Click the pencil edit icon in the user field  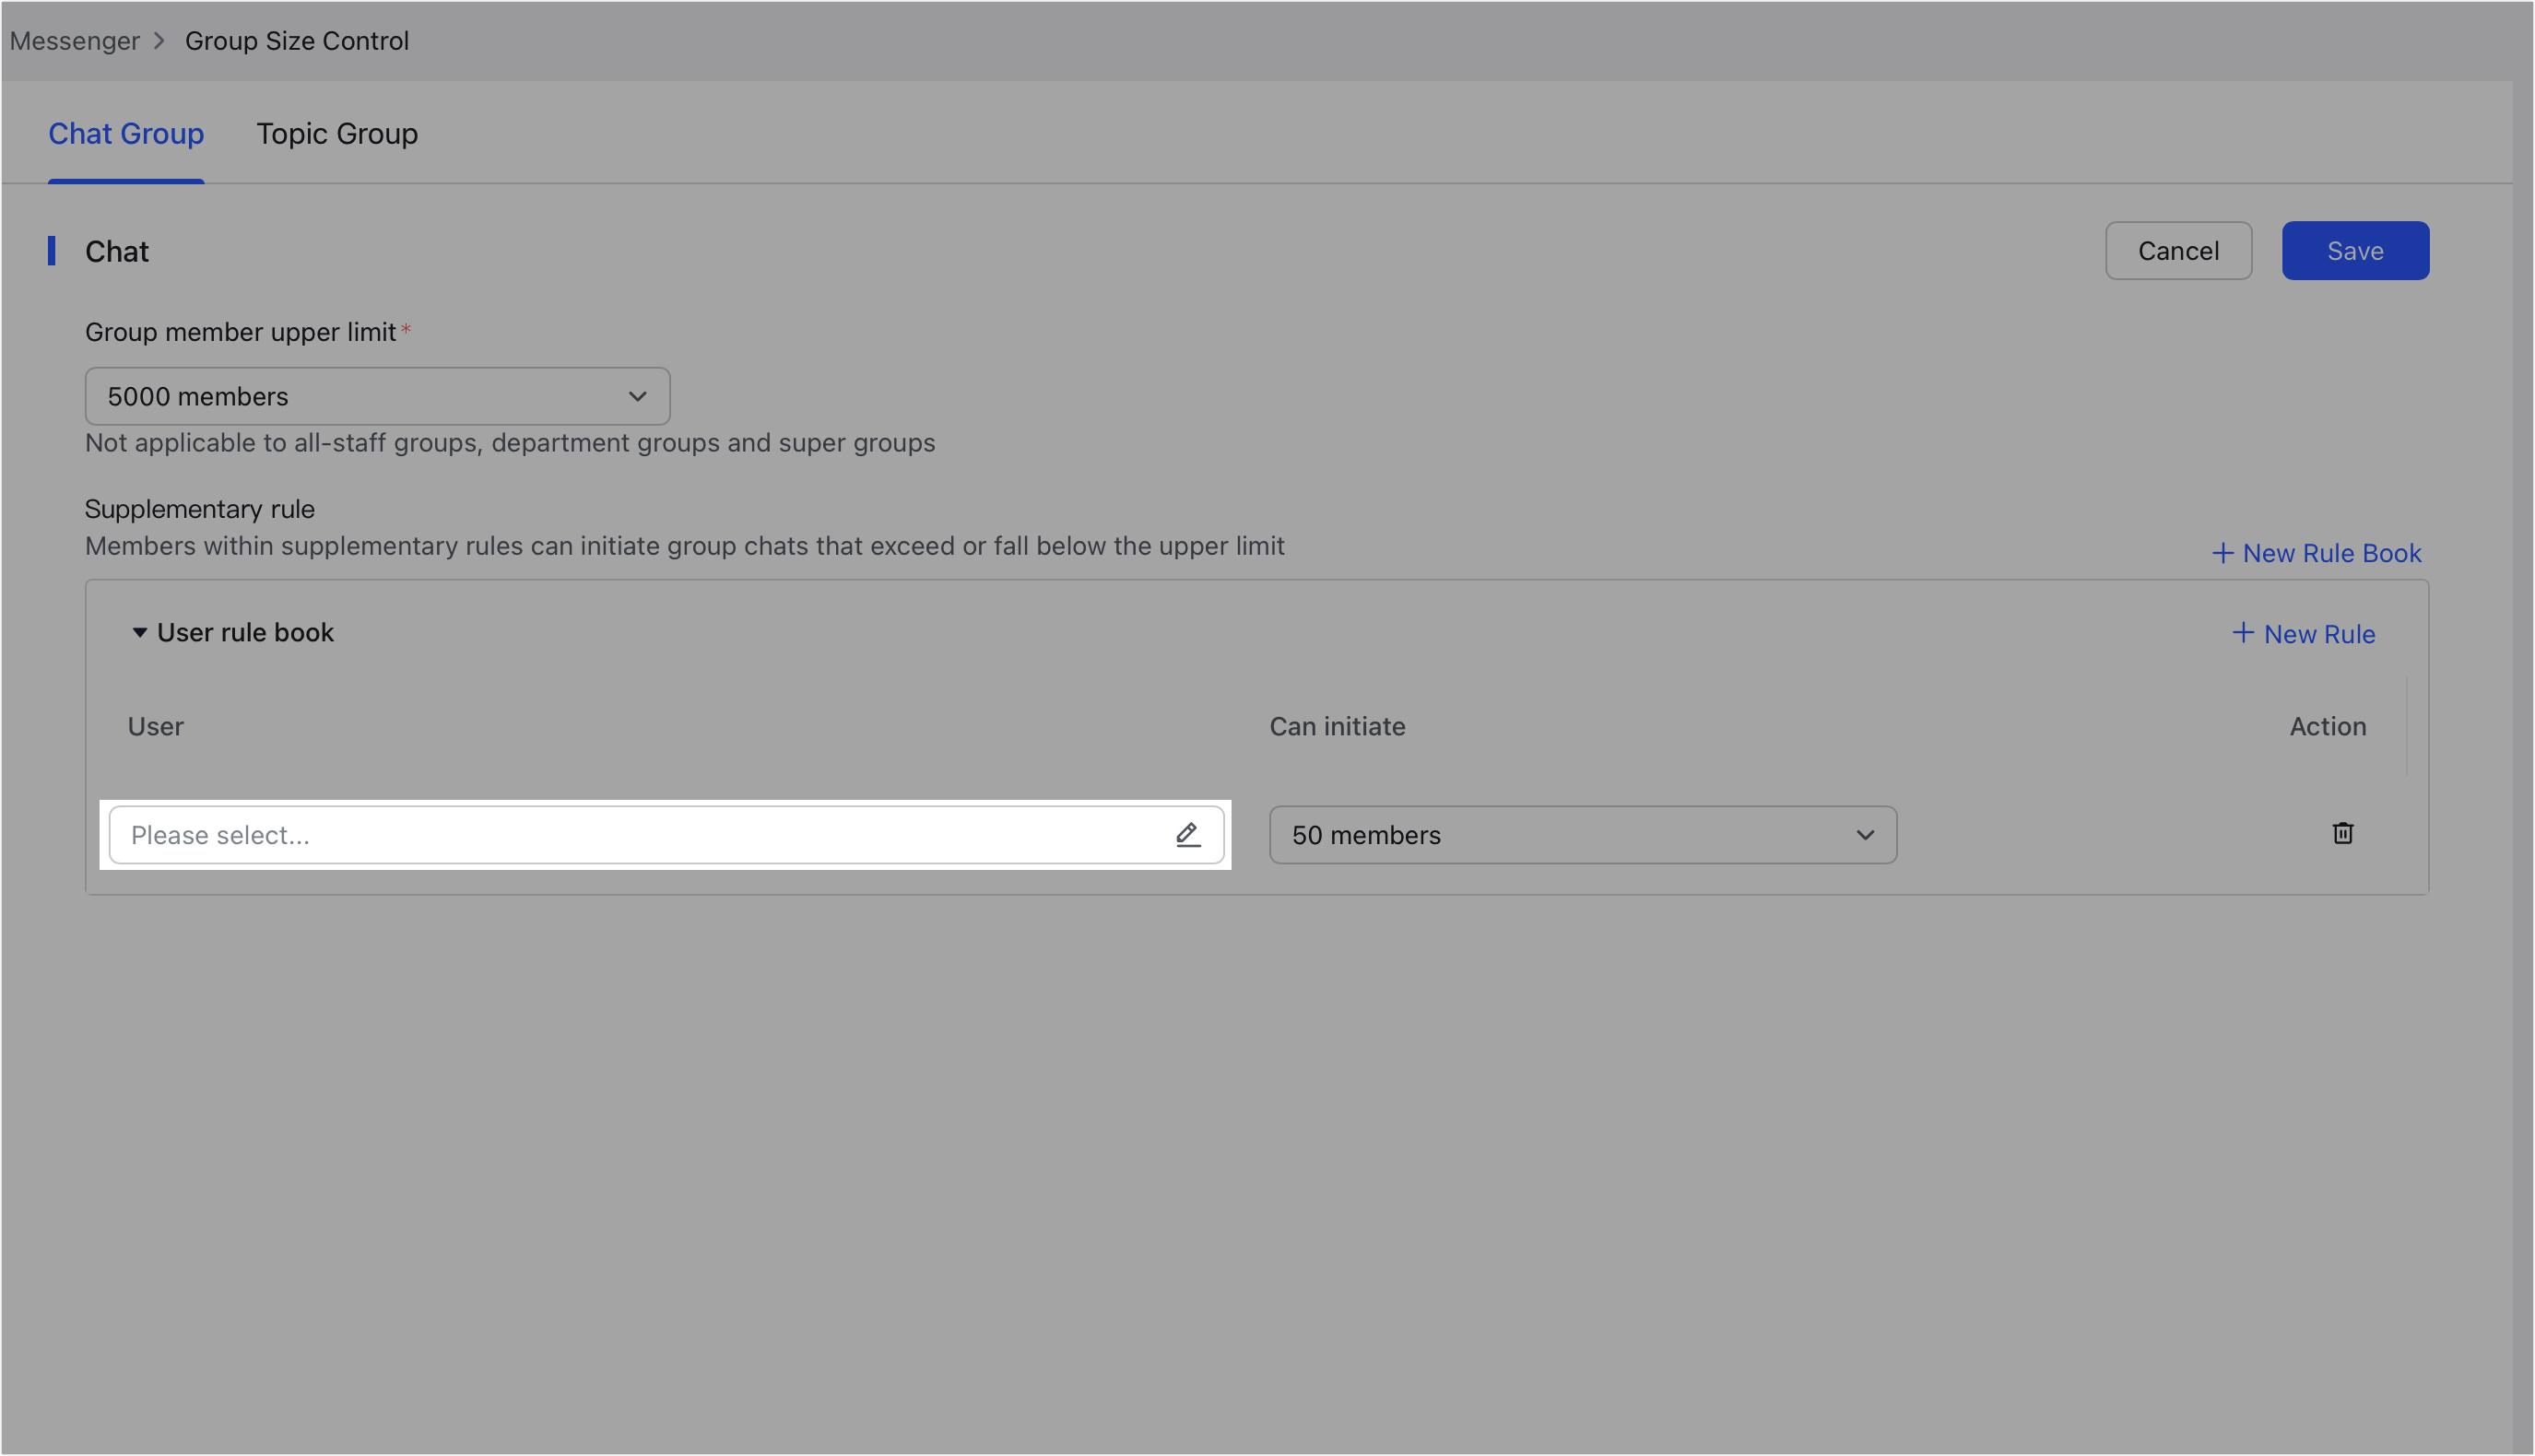(x=1188, y=834)
